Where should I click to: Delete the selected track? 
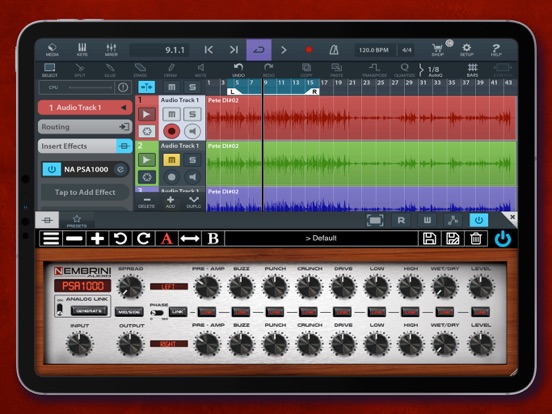point(147,202)
